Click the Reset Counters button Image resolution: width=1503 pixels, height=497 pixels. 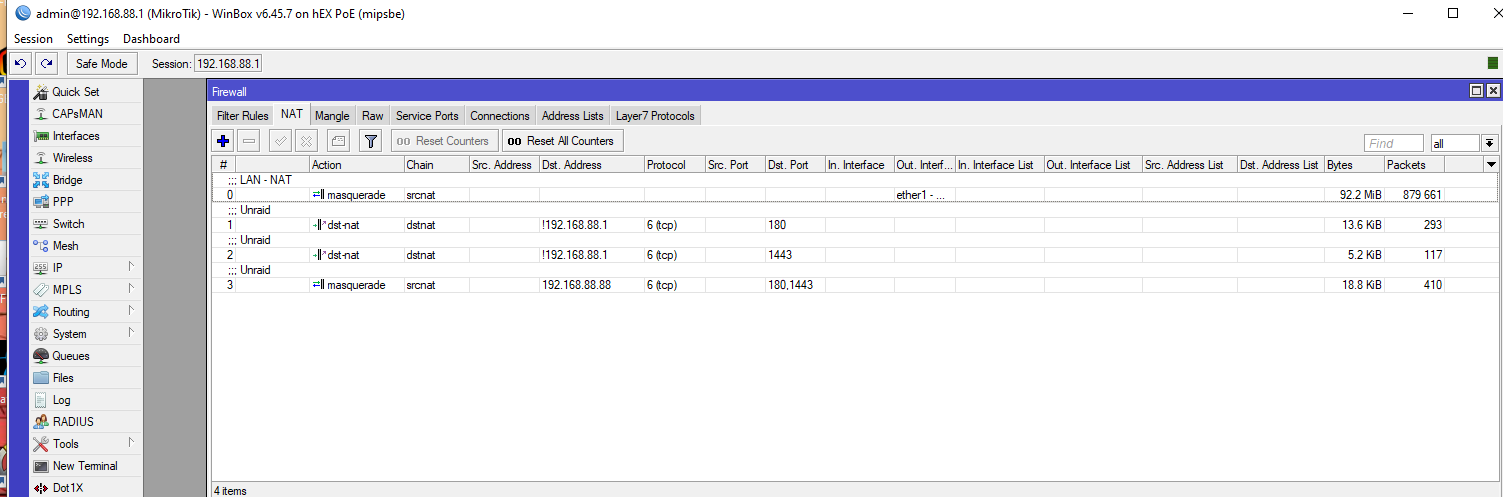[x=444, y=141]
